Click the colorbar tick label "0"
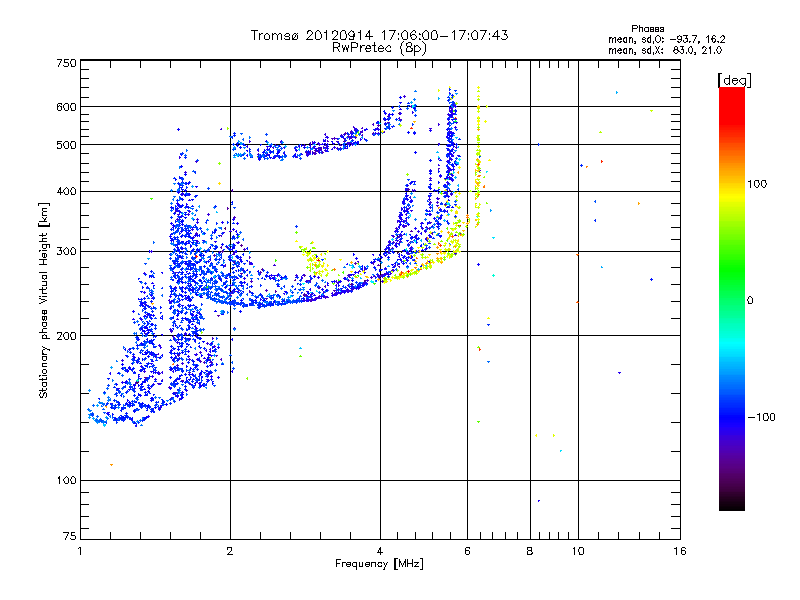Viewport: 800px width, 600px height. (x=750, y=301)
